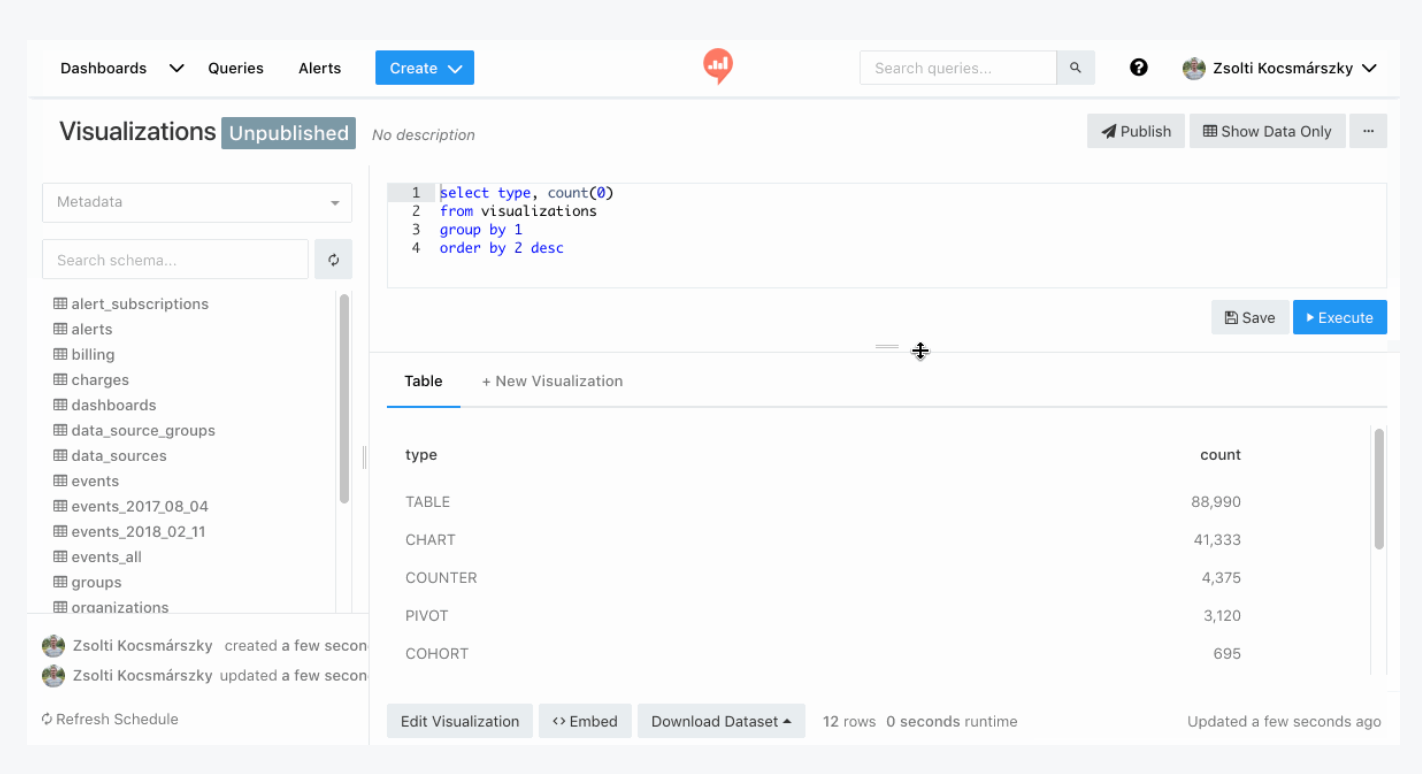The image size is (1422, 774).
Task: Click the 'type' column header
Action: (421, 455)
